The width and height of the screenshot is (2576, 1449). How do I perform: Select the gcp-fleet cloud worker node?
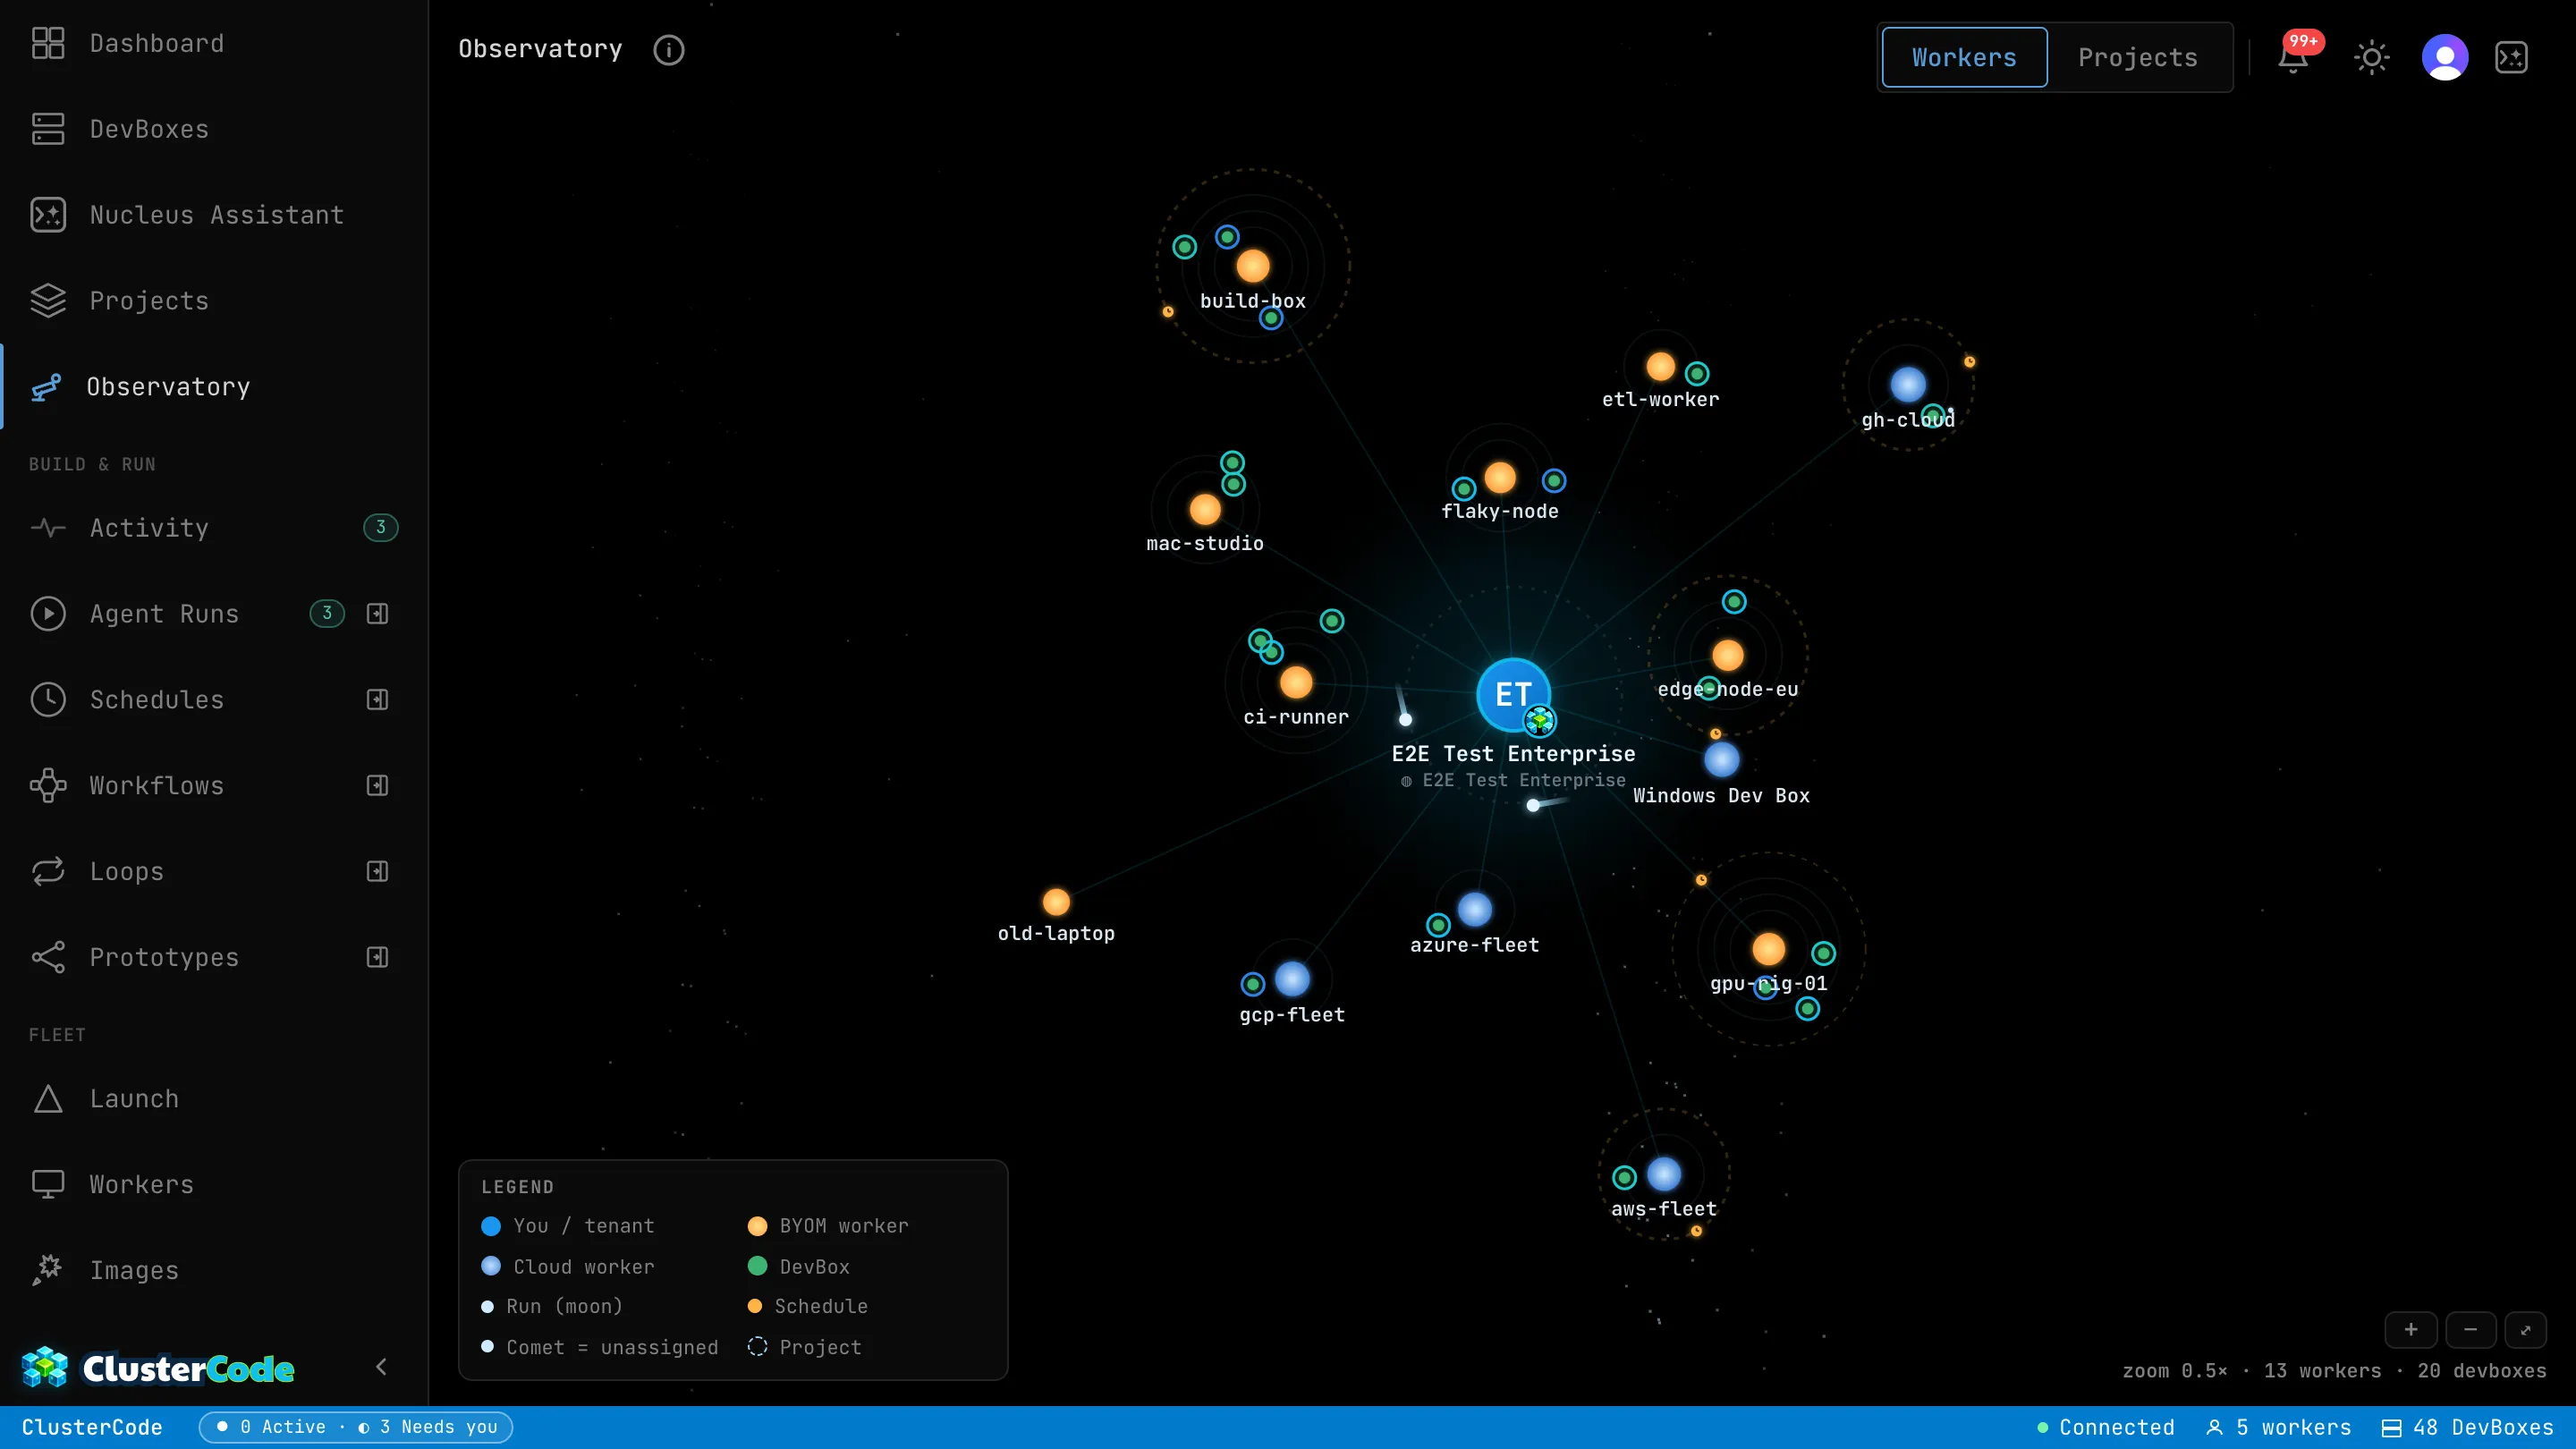pyautogui.click(x=1292, y=979)
